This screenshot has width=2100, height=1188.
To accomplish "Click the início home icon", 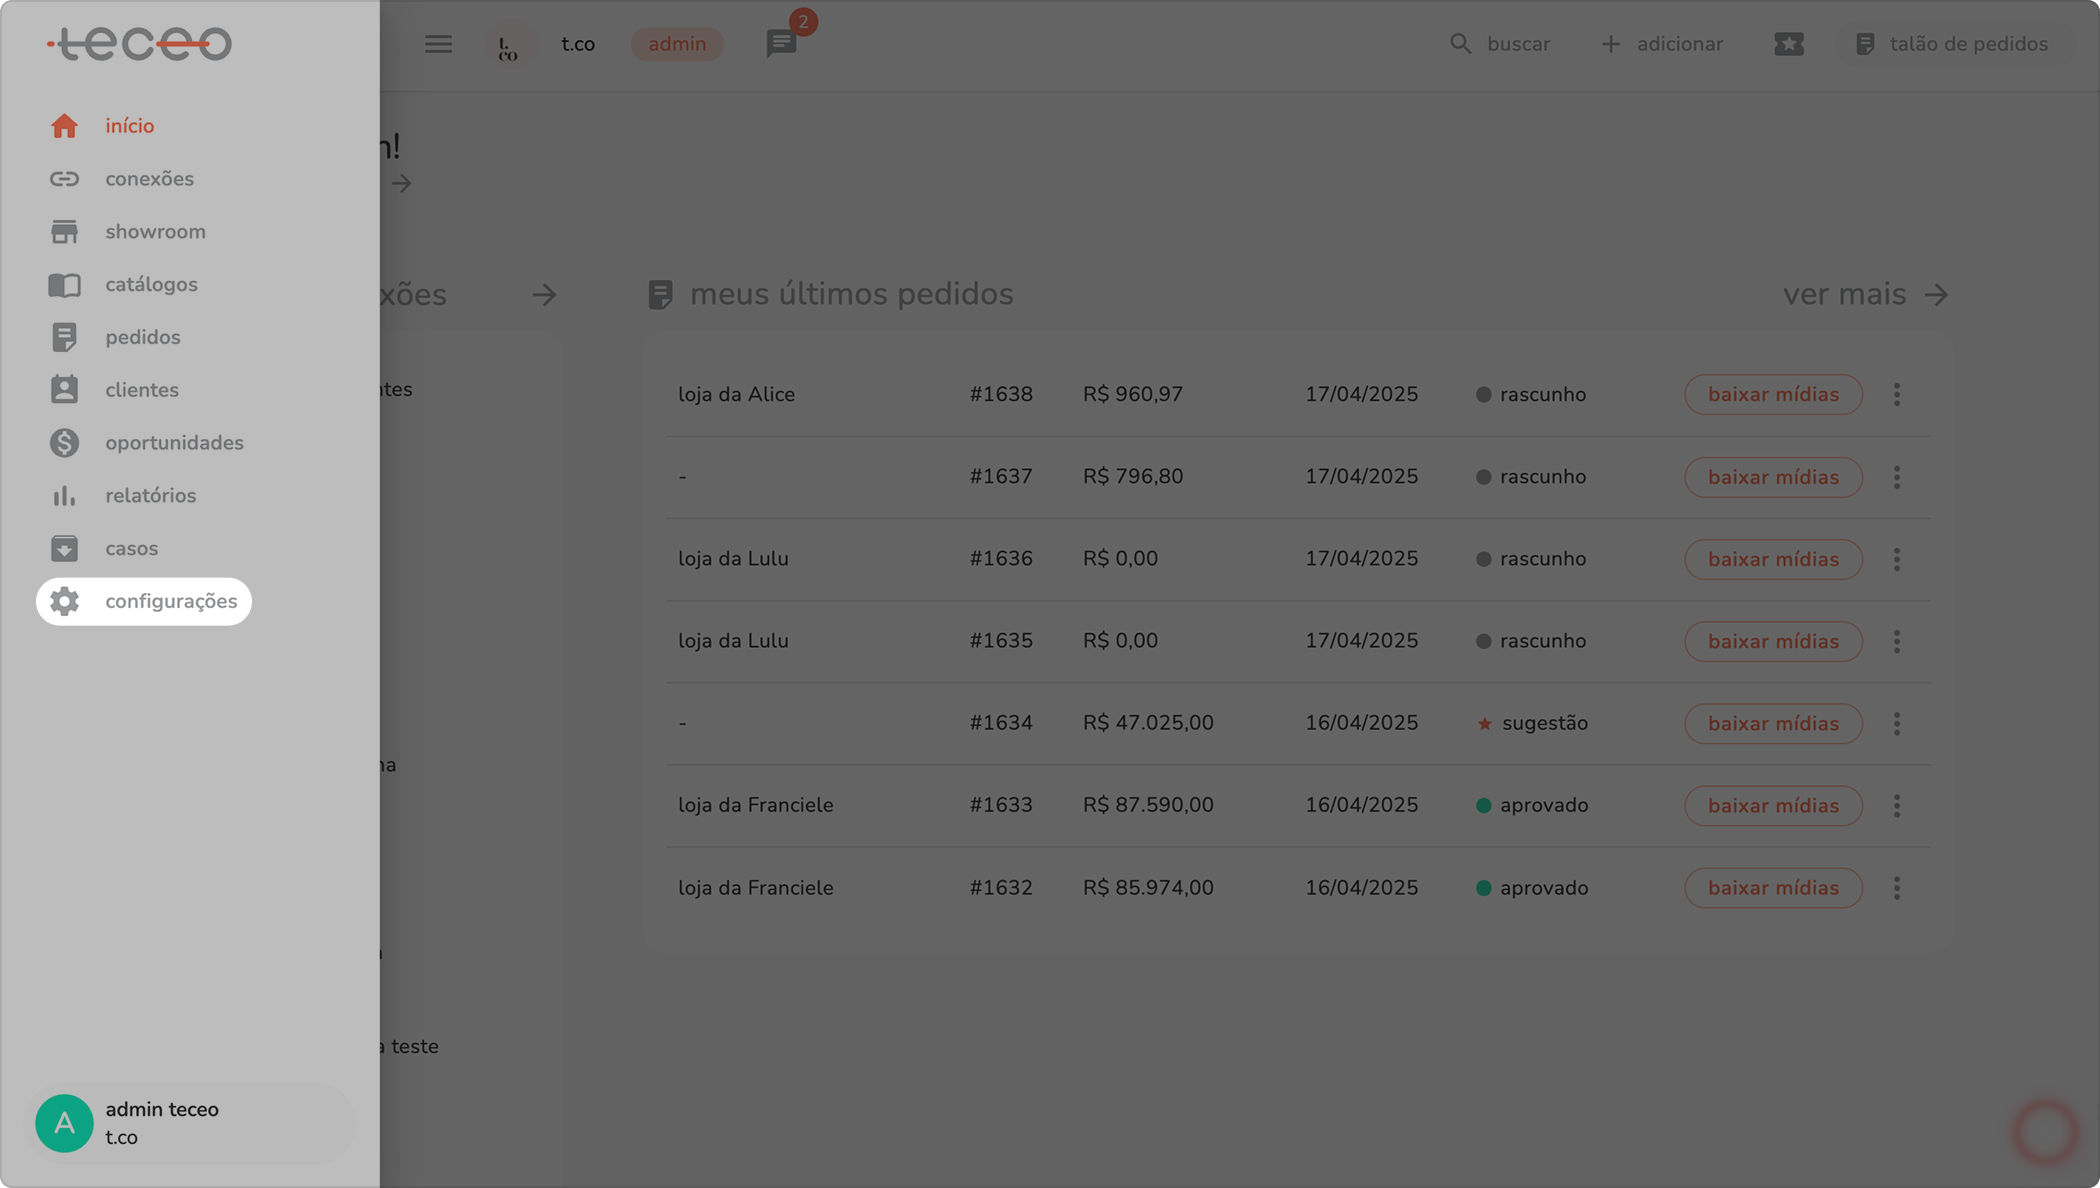I will click(x=64, y=126).
